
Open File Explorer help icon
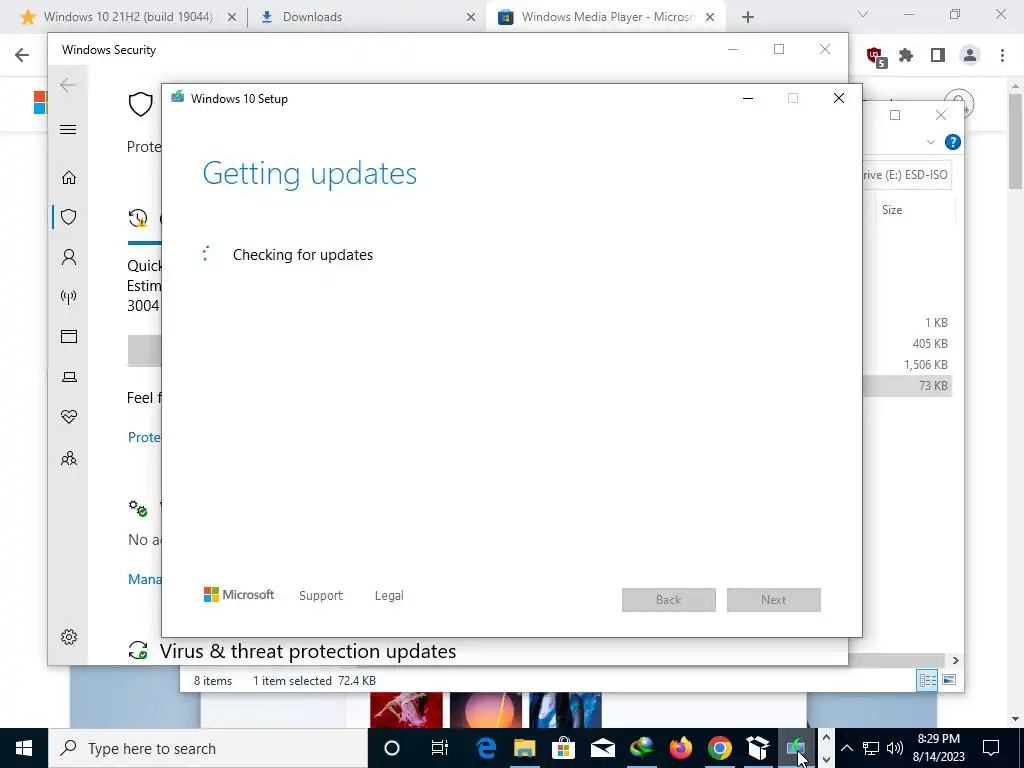pyautogui.click(x=953, y=142)
